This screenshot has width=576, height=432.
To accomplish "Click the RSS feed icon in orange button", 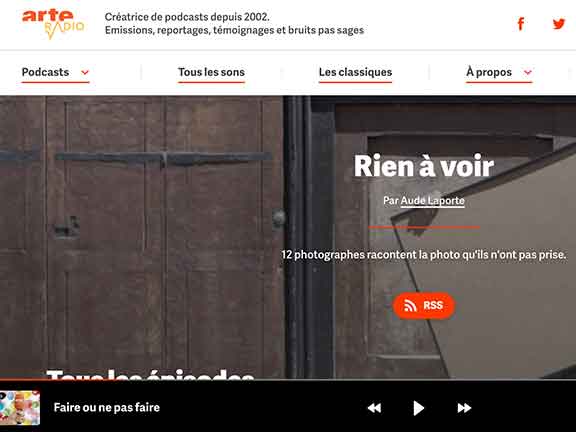I will [410, 305].
